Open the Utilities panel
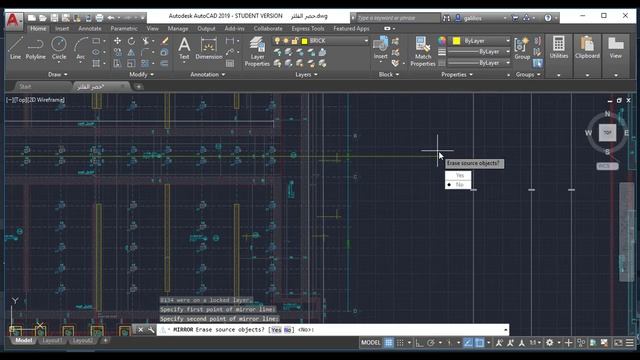Viewport: 640px width, 360px height. point(558,48)
